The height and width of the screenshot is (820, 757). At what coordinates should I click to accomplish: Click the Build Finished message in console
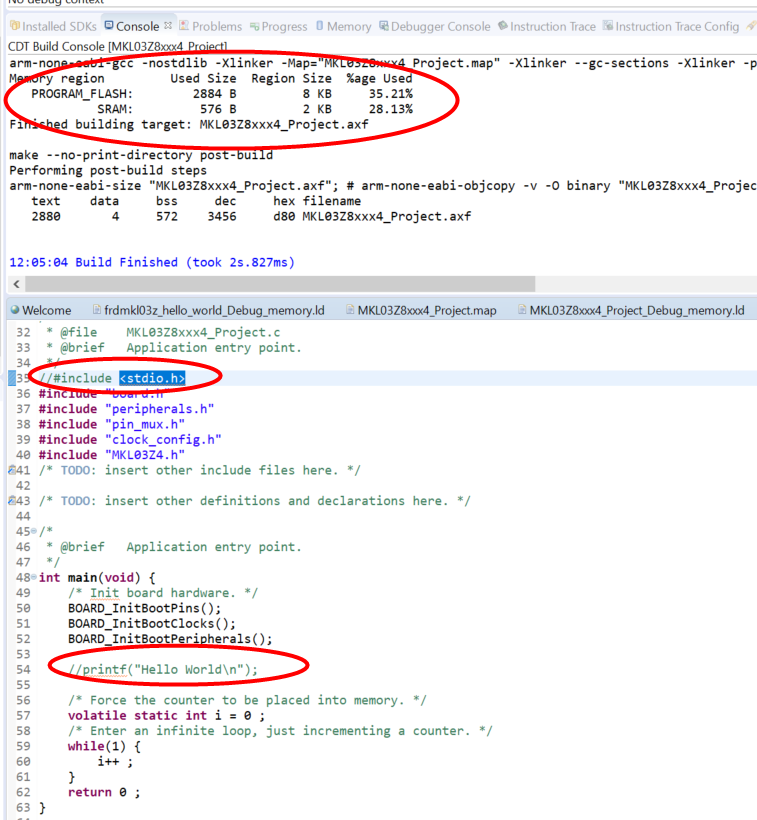tap(152, 262)
